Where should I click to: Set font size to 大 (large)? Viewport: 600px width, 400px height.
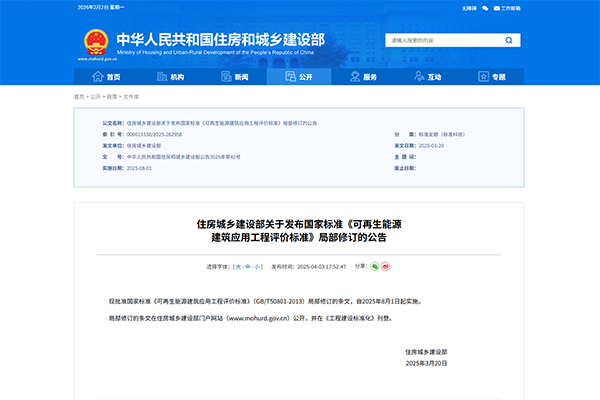pyautogui.click(x=238, y=267)
